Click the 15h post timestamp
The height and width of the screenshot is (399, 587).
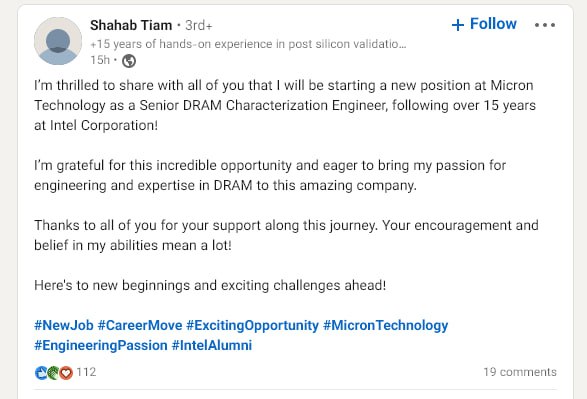tap(100, 60)
